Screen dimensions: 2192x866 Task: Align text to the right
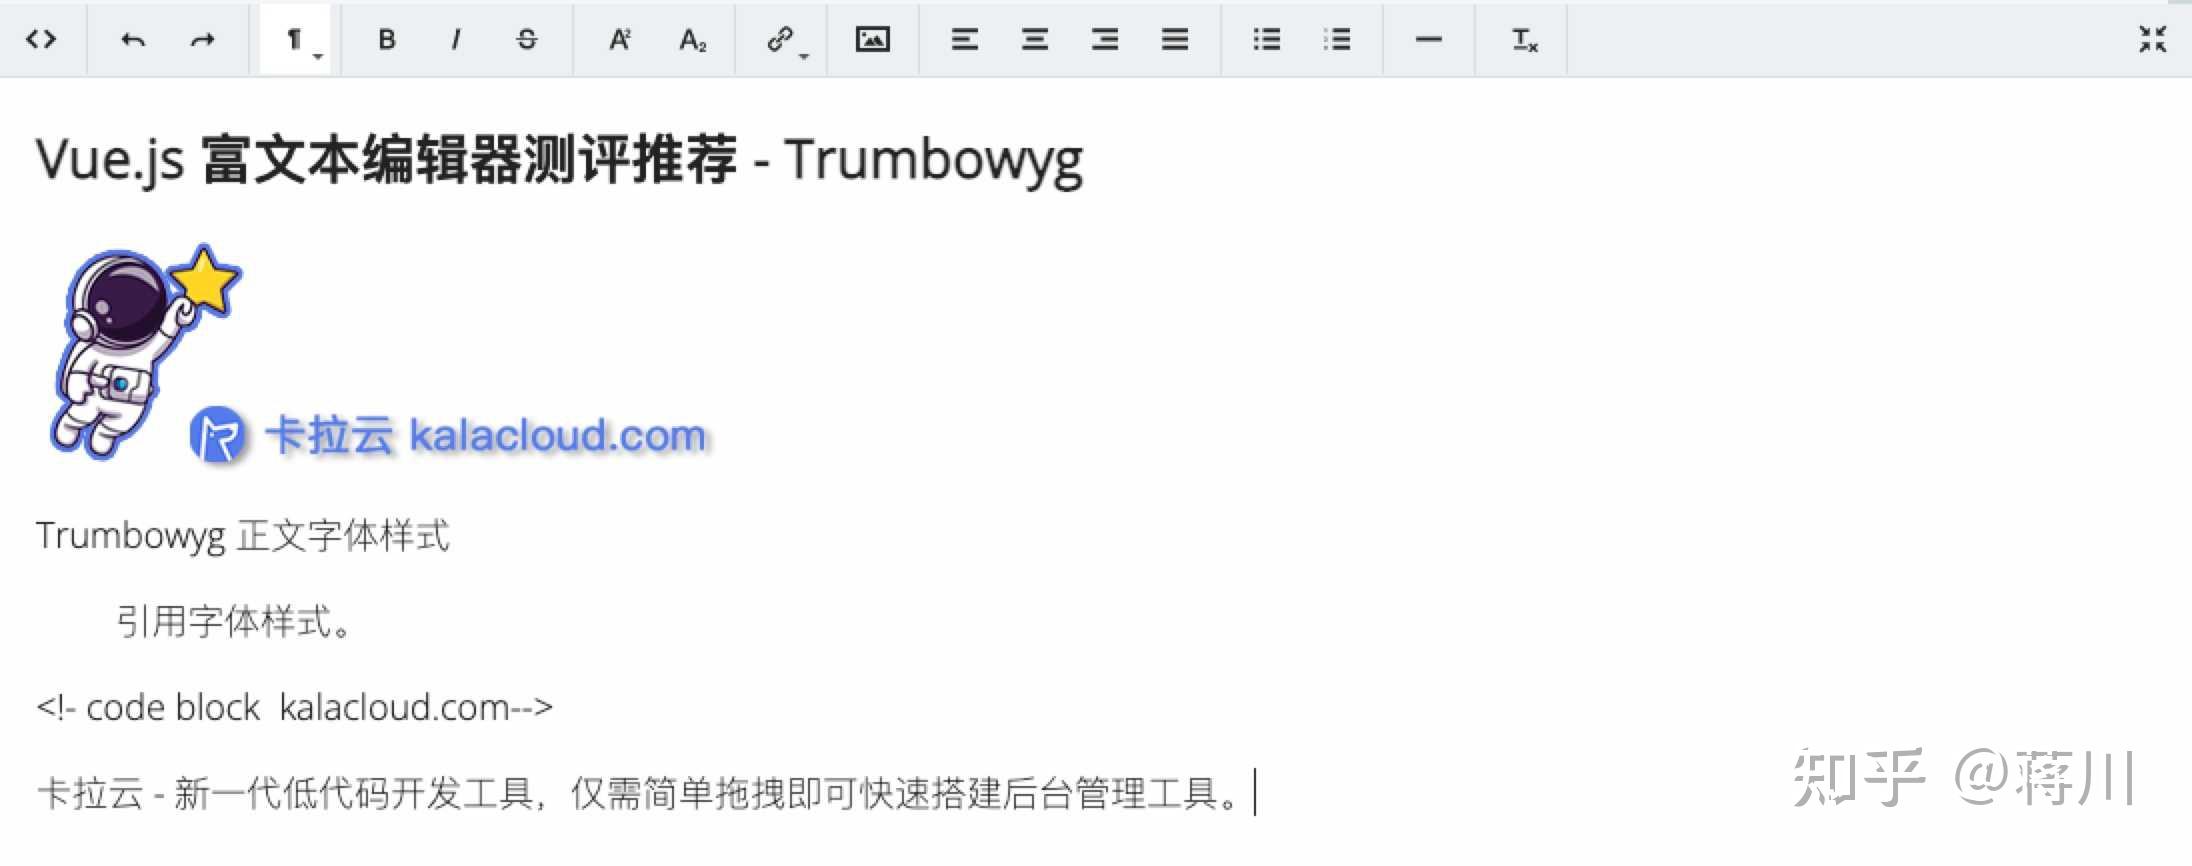[1105, 39]
